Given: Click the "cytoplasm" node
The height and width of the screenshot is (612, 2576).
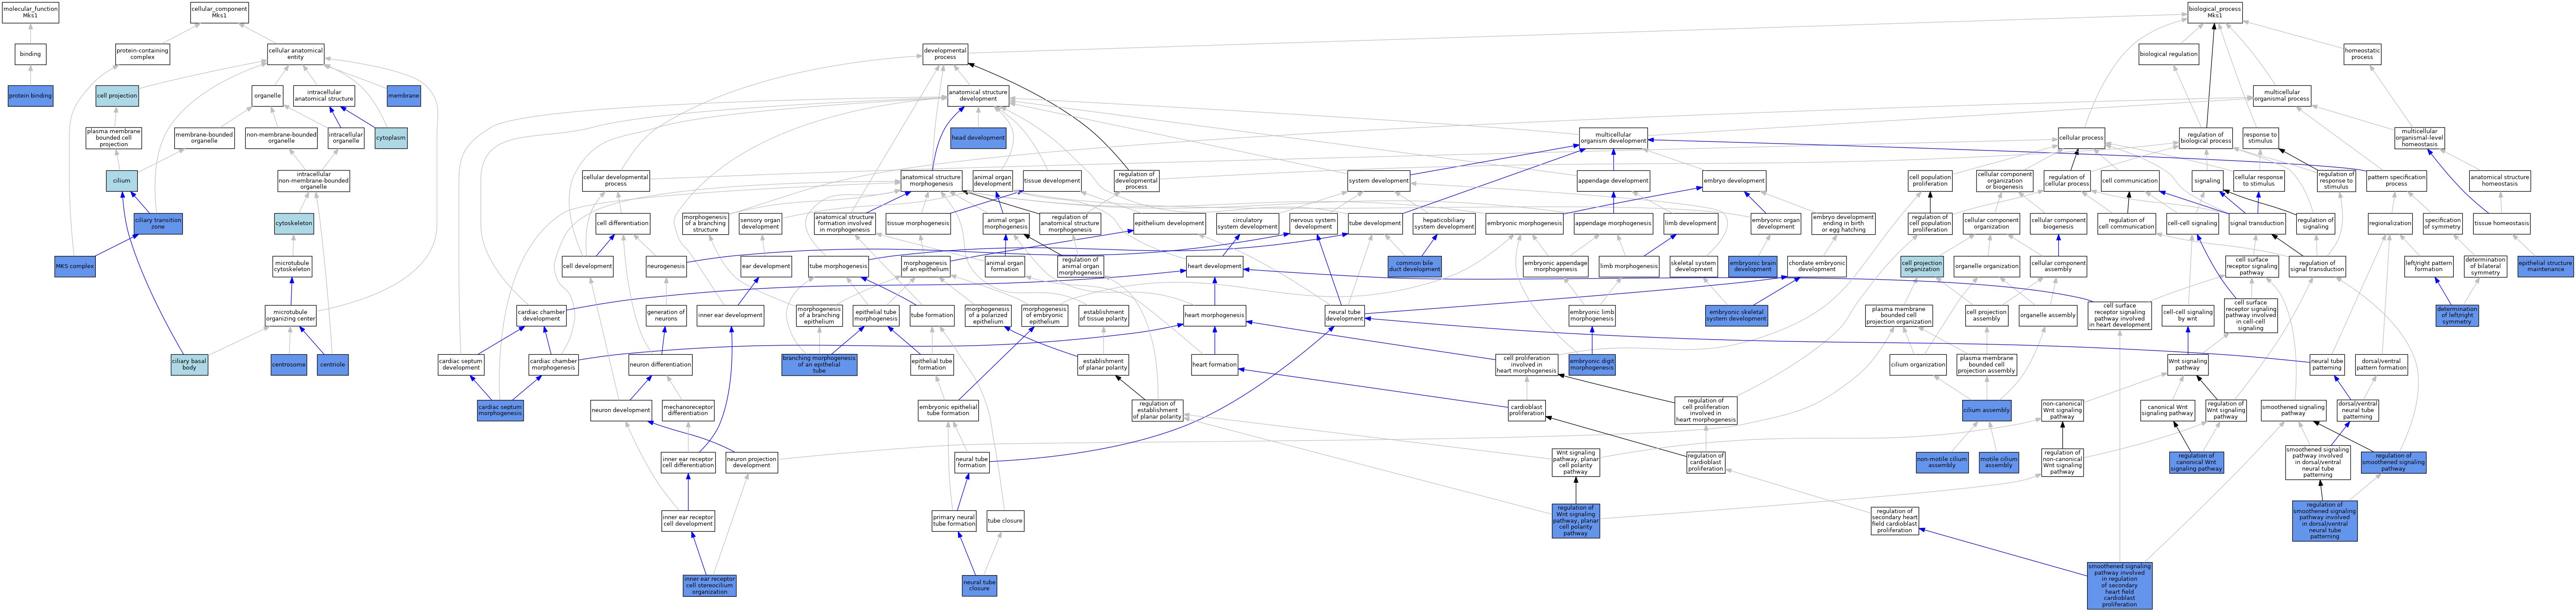Looking at the screenshot, I should tap(391, 138).
